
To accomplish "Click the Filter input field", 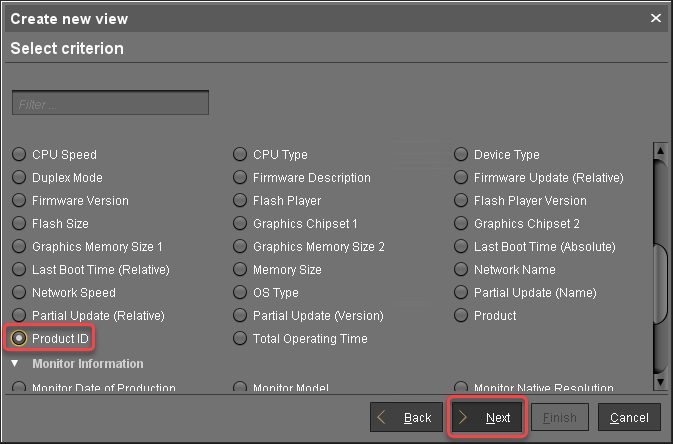I will tap(110, 103).
